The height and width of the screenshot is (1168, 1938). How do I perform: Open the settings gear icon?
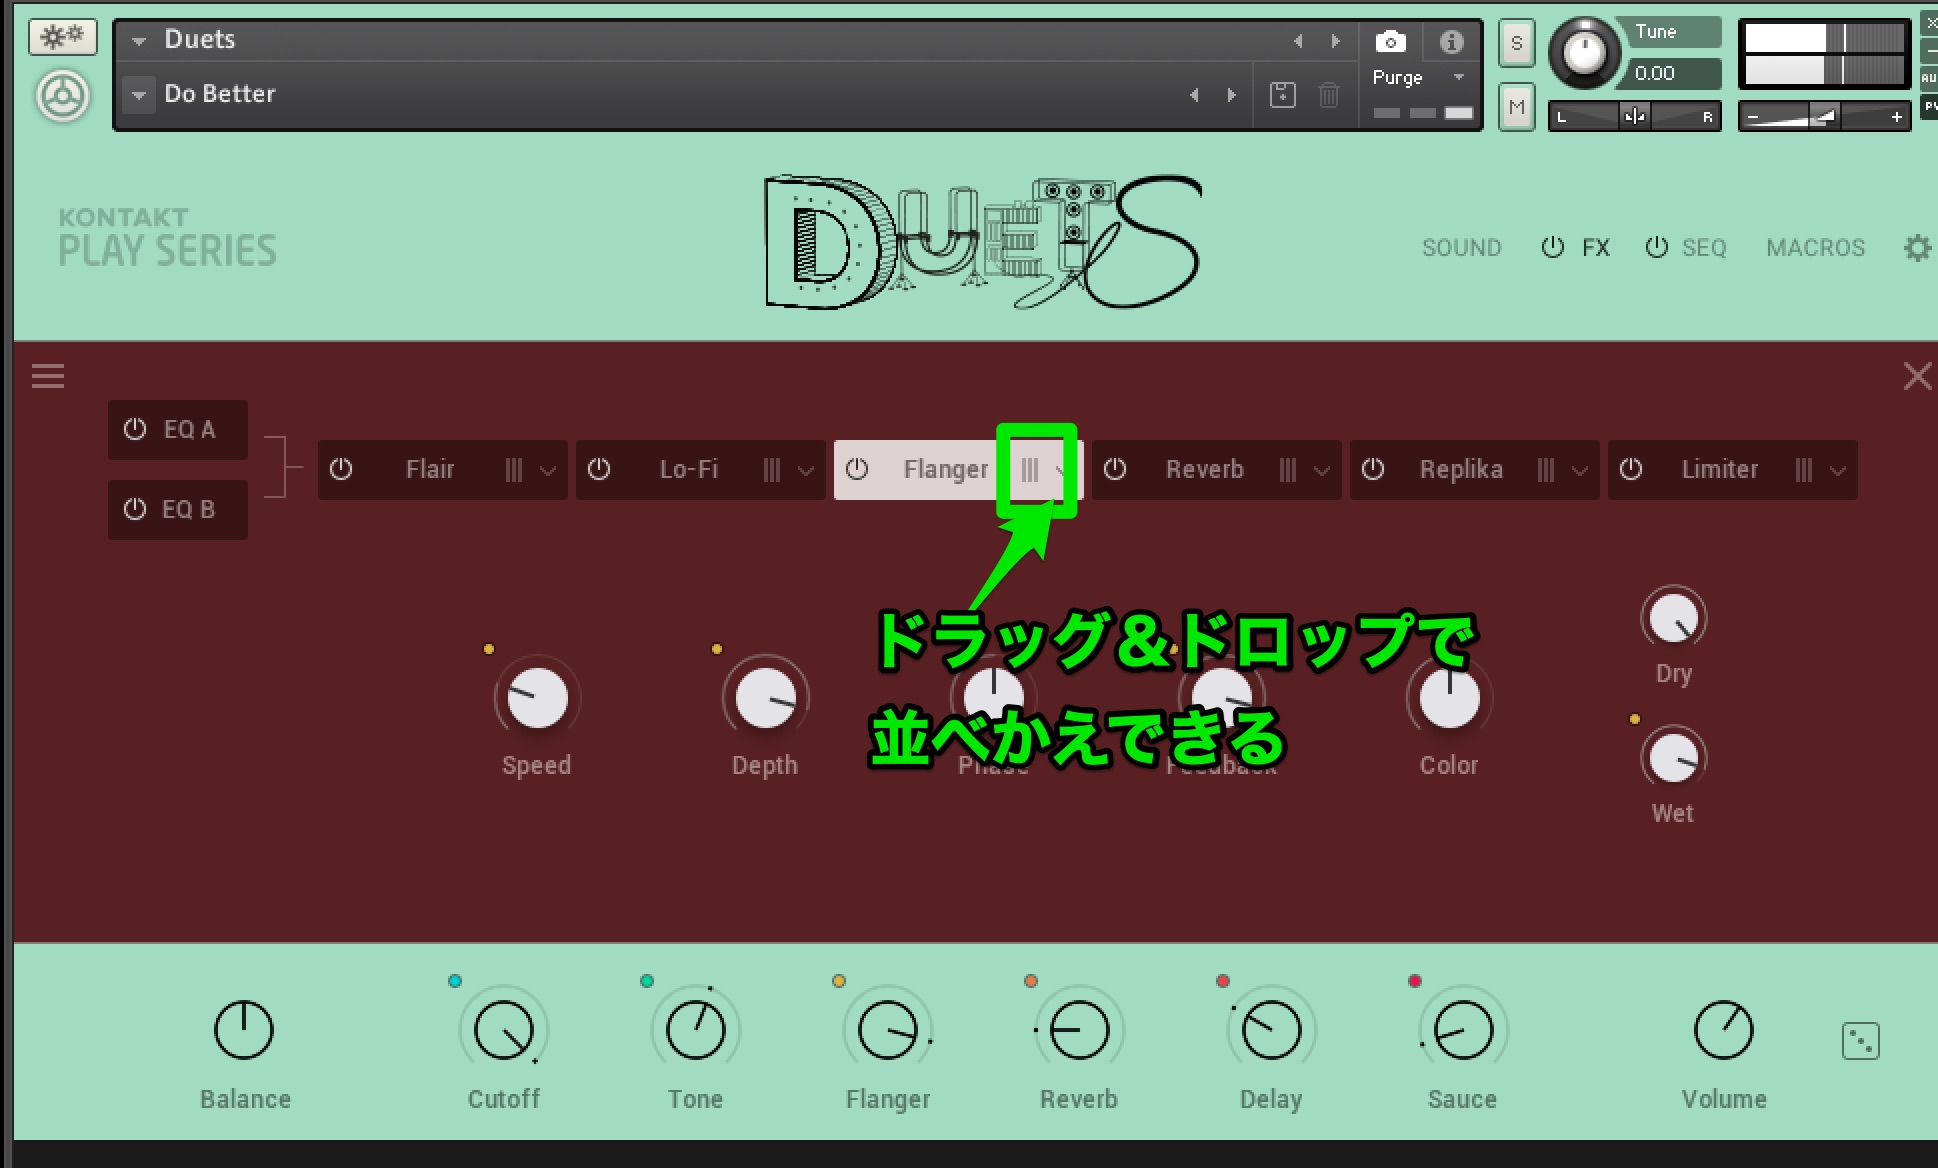[1917, 247]
